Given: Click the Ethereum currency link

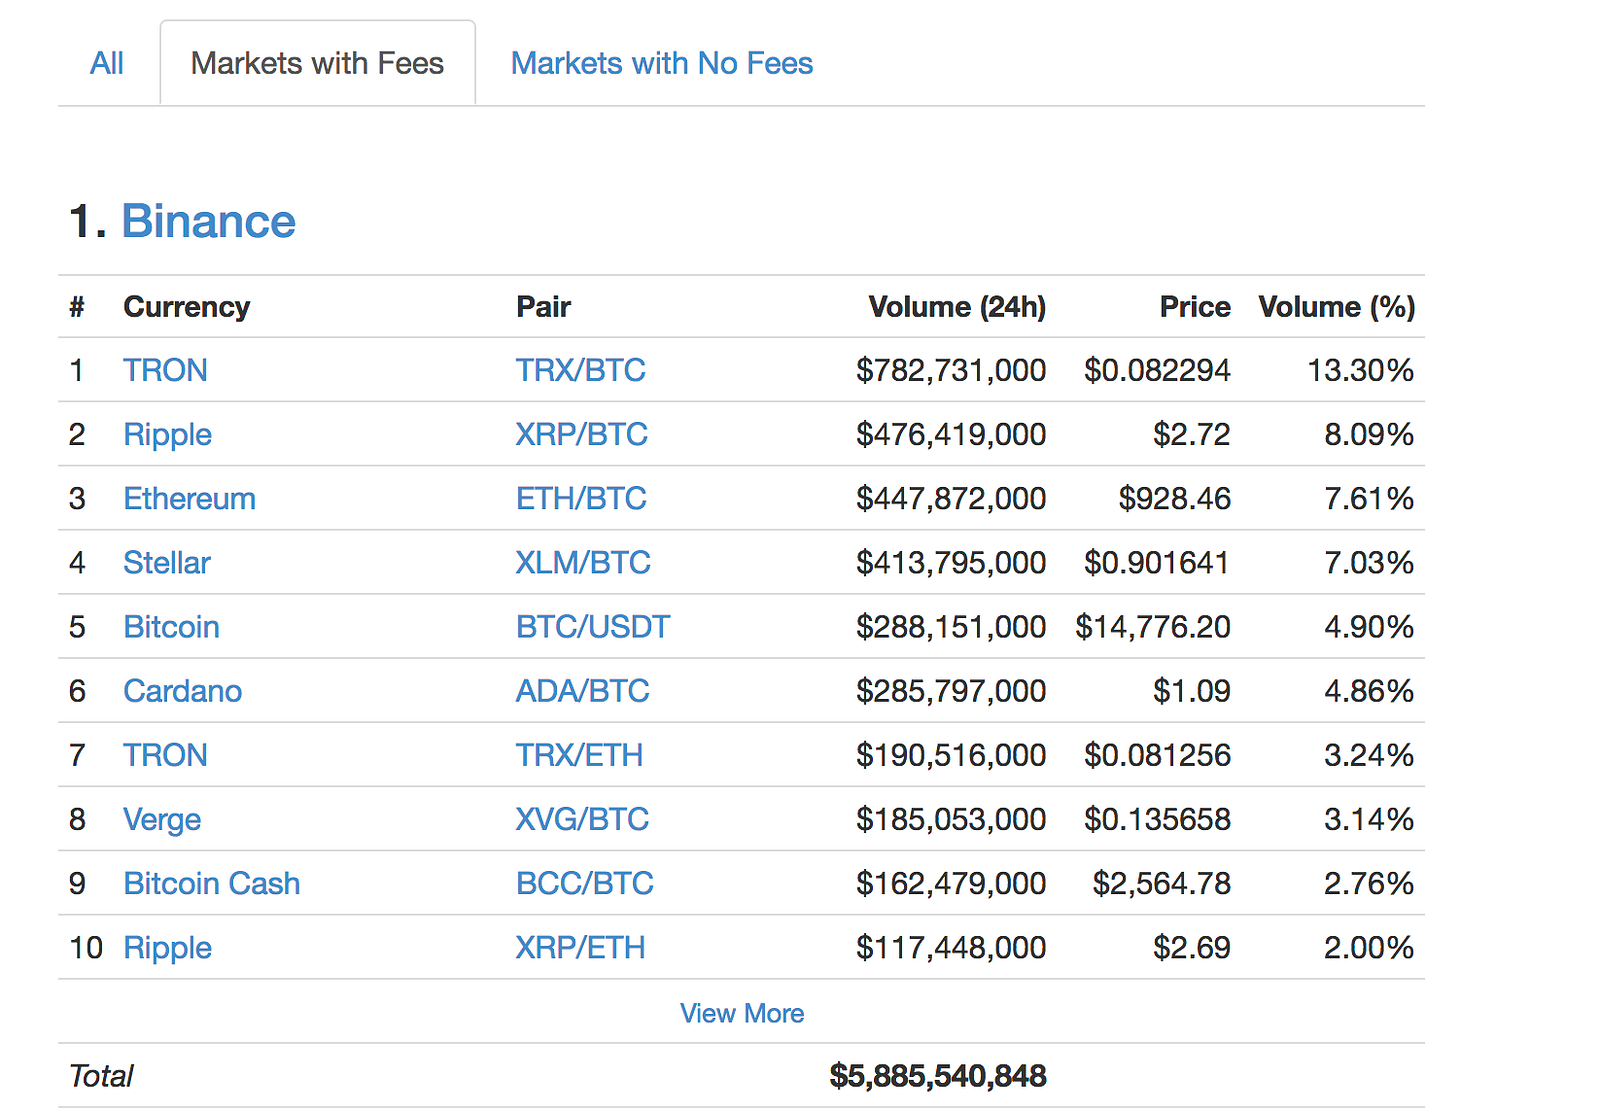Looking at the screenshot, I should click(x=189, y=498).
